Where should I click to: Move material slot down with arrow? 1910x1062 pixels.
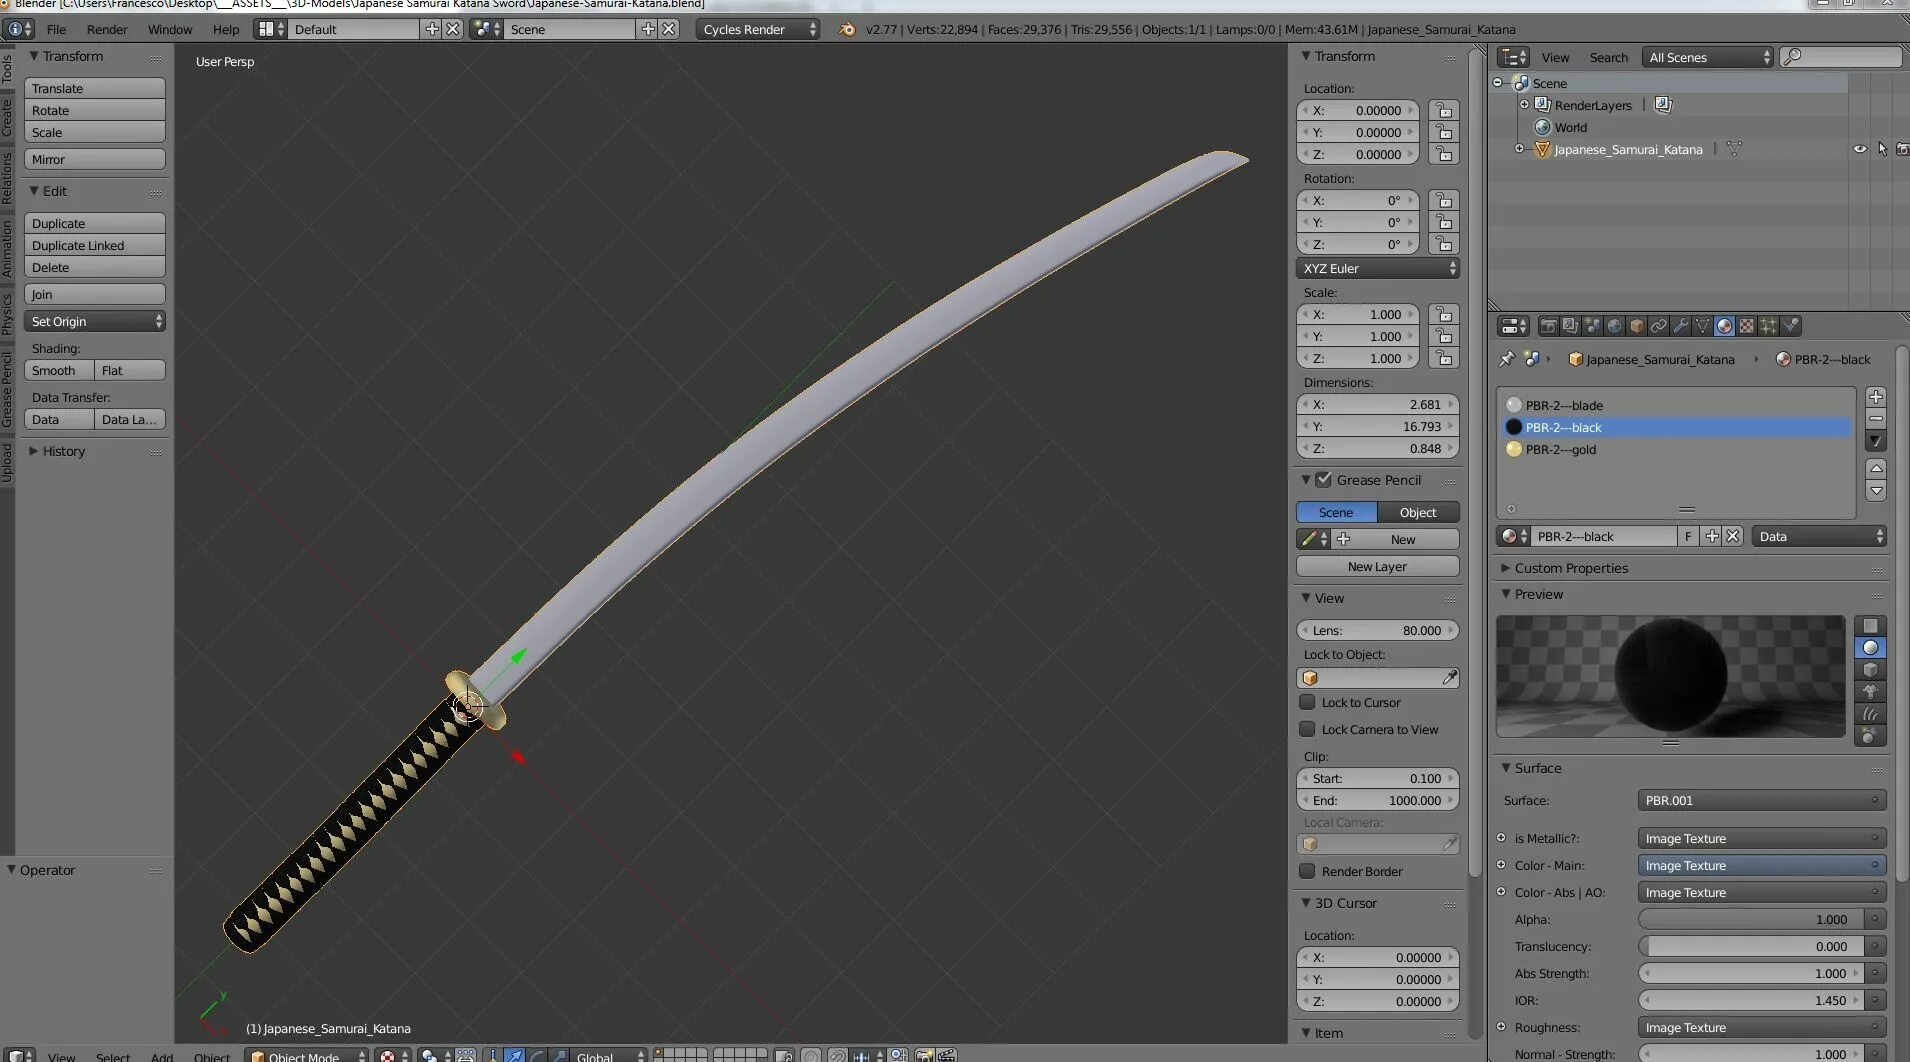(x=1876, y=491)
